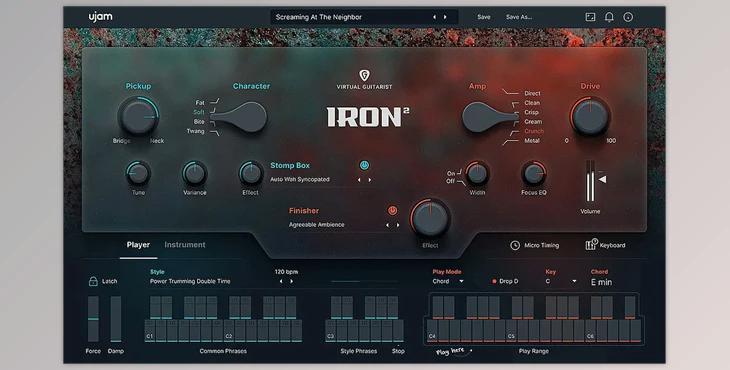The image size is (730, 370).
Task: Go to the previous preset with left arrow
Action: (434, 17)
